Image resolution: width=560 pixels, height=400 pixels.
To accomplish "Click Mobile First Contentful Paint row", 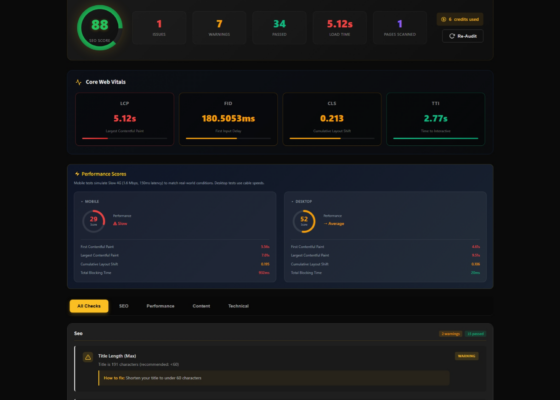I will [x=175, y=247].
